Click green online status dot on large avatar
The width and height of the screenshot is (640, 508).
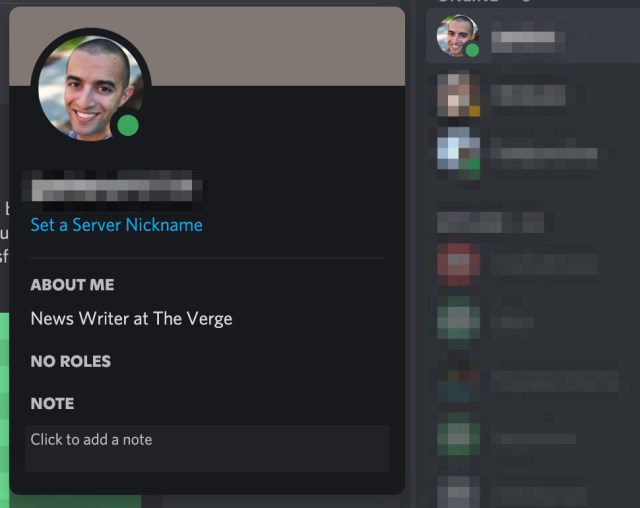128,125
